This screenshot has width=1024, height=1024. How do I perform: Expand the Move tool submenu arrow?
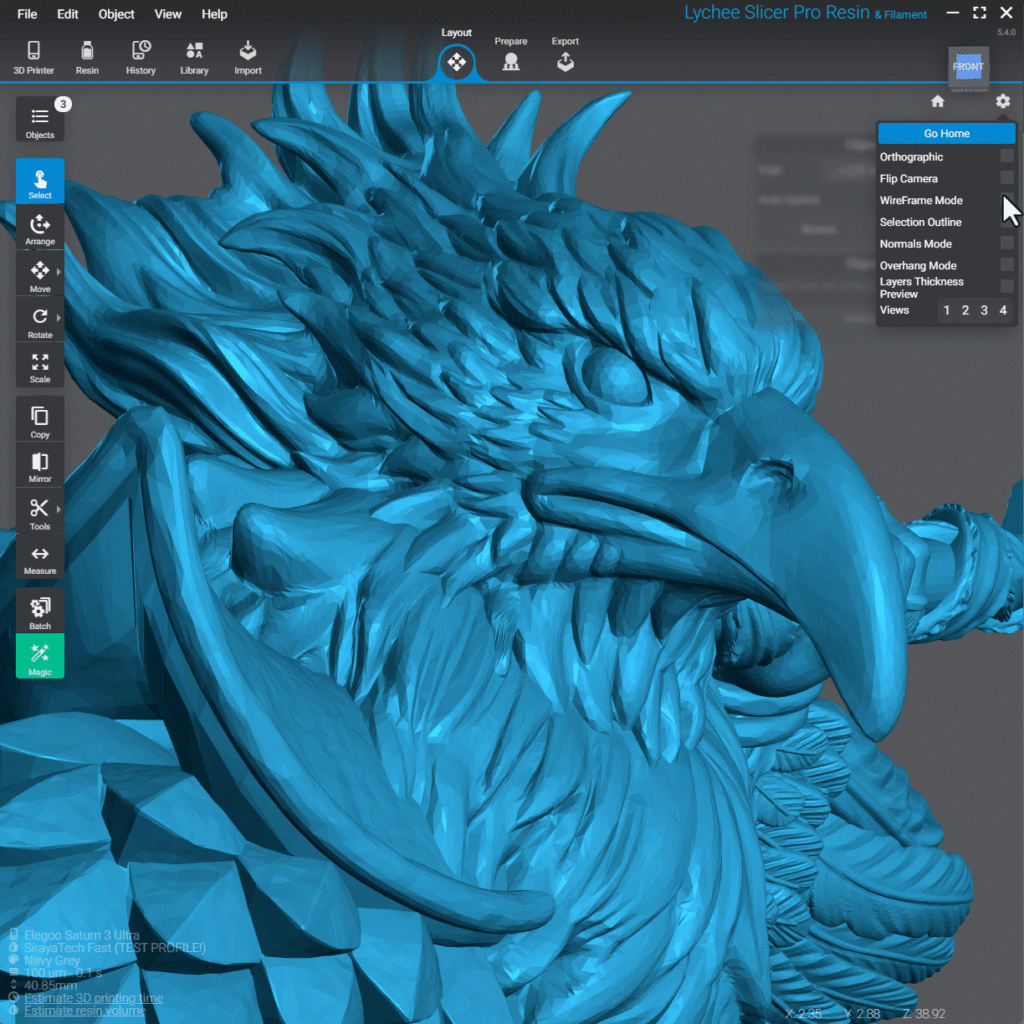pos(59,272)
